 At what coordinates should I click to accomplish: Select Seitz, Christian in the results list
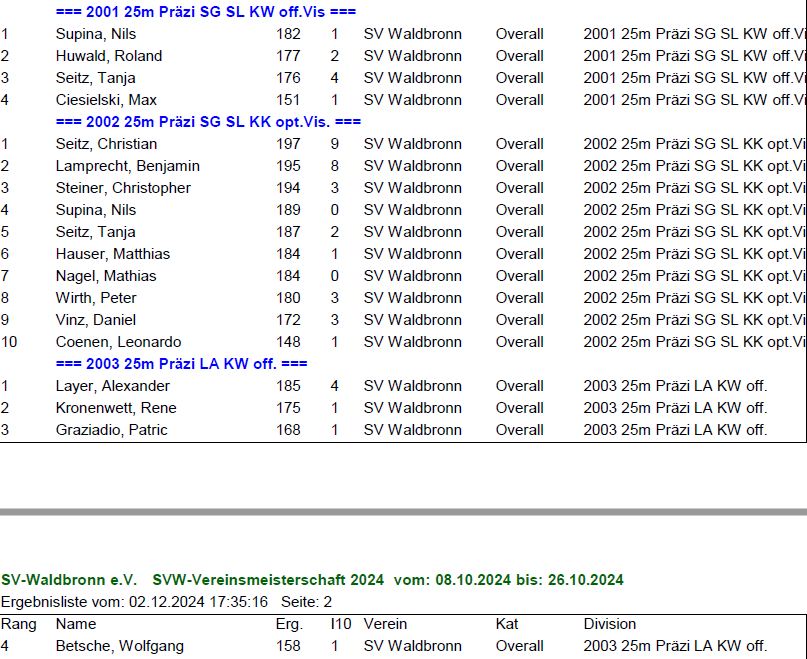pos(106,144)
